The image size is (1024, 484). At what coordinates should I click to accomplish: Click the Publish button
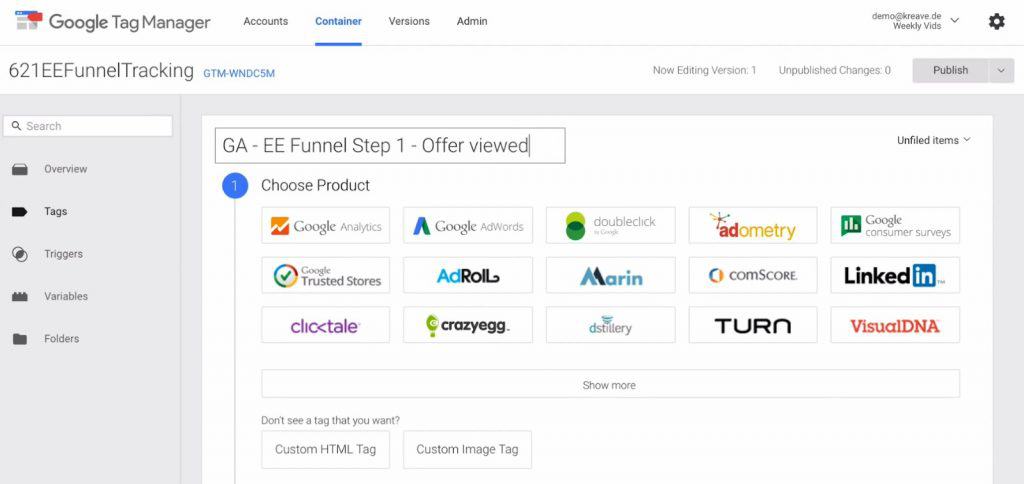click(950, 71)
